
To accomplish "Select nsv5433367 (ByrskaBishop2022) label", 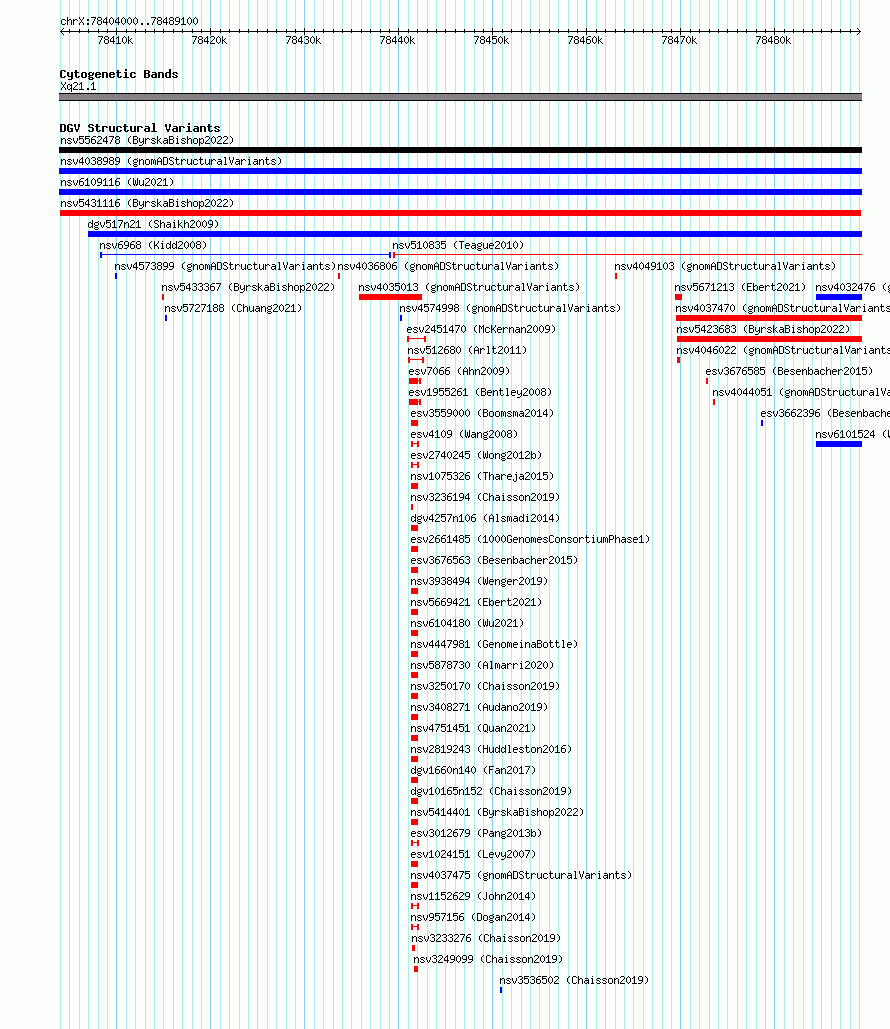I will (x=248, y=287).
